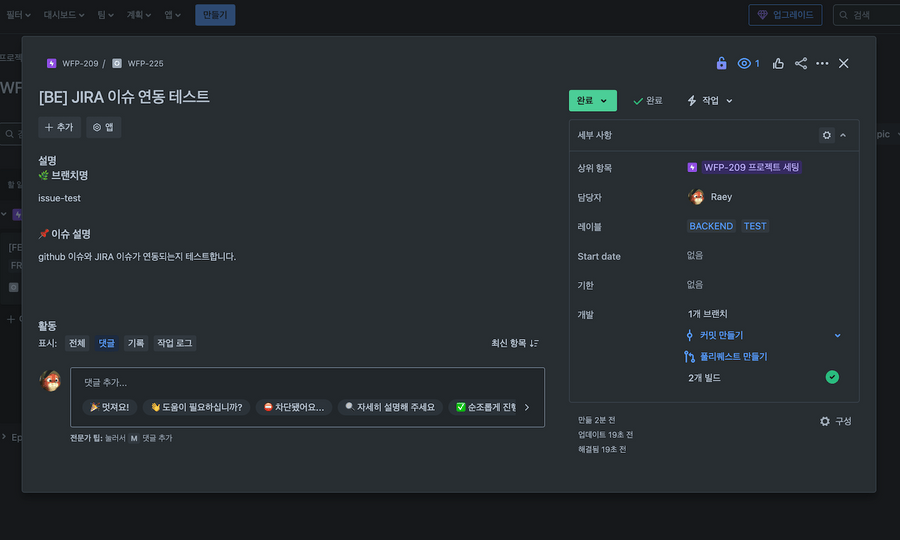The image size is (900, 540).
Task: Open the 작업 actions dropdown
Action: pyautogui.click(x=710, y=100)
